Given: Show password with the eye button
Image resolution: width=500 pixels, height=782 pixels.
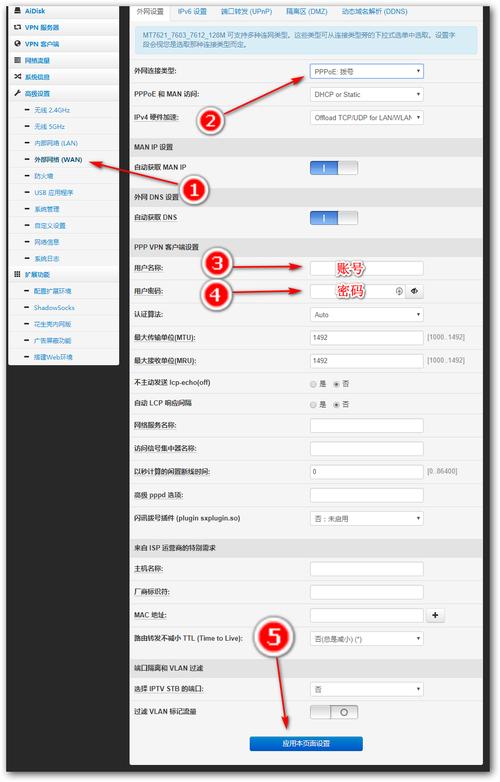Looking at the screenshot, I should coord(414,291).
